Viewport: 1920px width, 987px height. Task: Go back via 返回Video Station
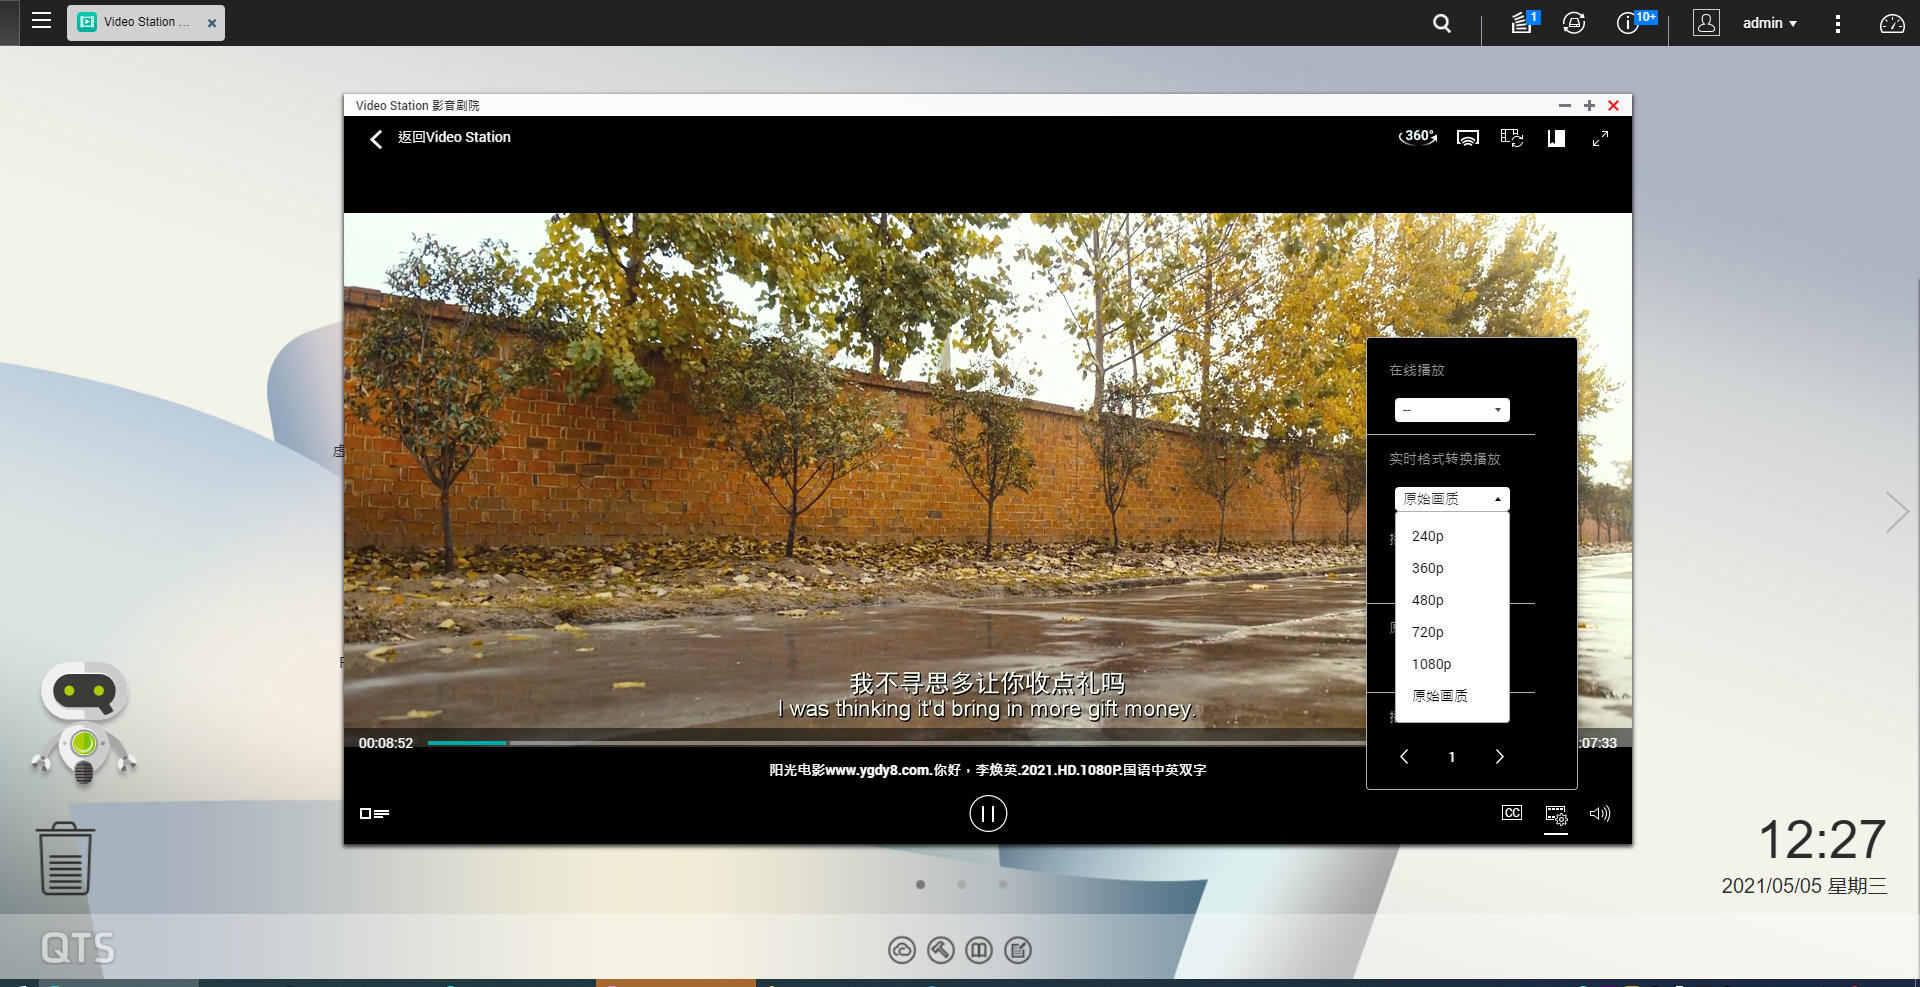coord(441,138)
